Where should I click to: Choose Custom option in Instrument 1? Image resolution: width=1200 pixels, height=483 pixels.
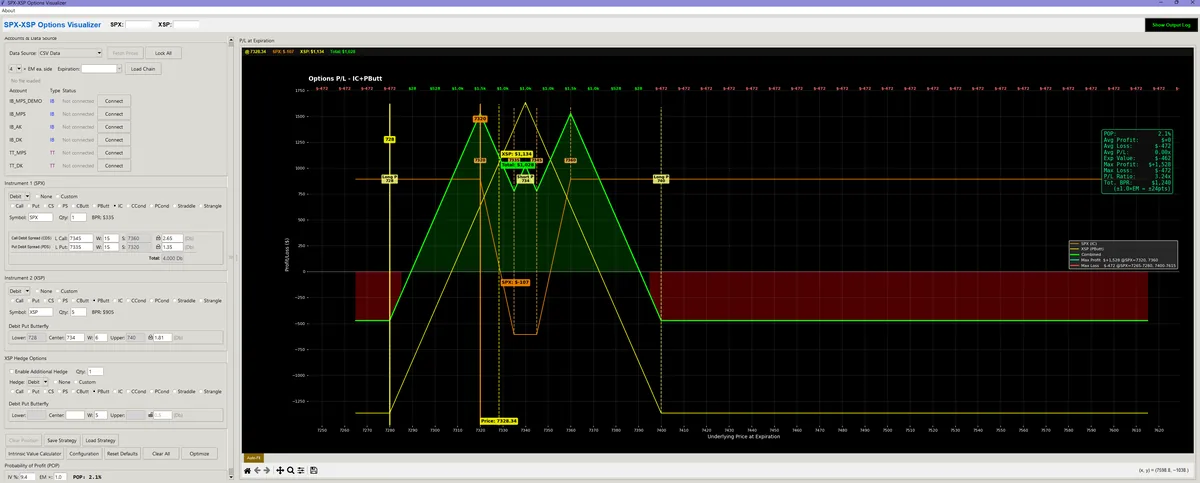point(66,196)
